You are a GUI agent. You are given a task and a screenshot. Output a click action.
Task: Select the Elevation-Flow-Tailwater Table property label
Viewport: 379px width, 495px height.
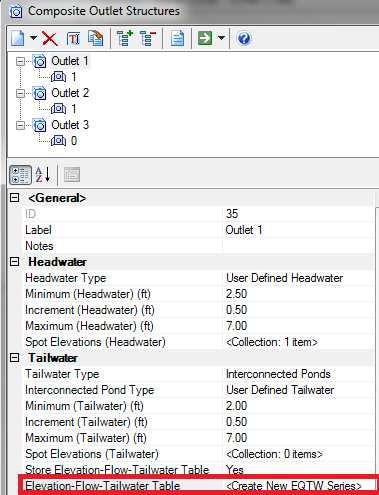tap(103, 486)
